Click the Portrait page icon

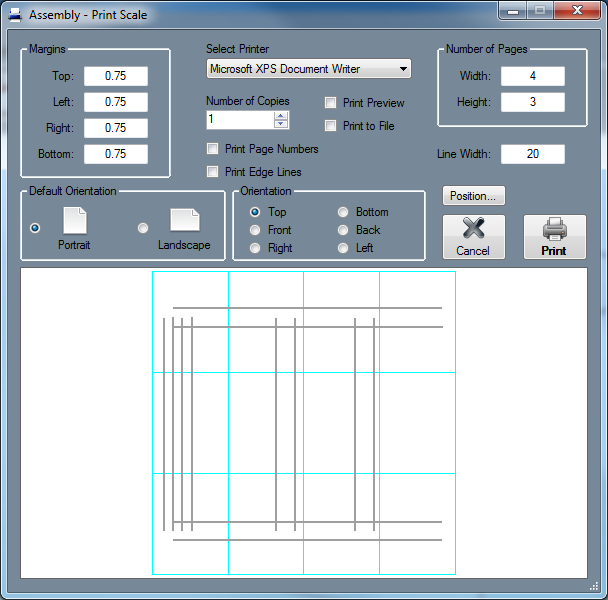(75, 220)
